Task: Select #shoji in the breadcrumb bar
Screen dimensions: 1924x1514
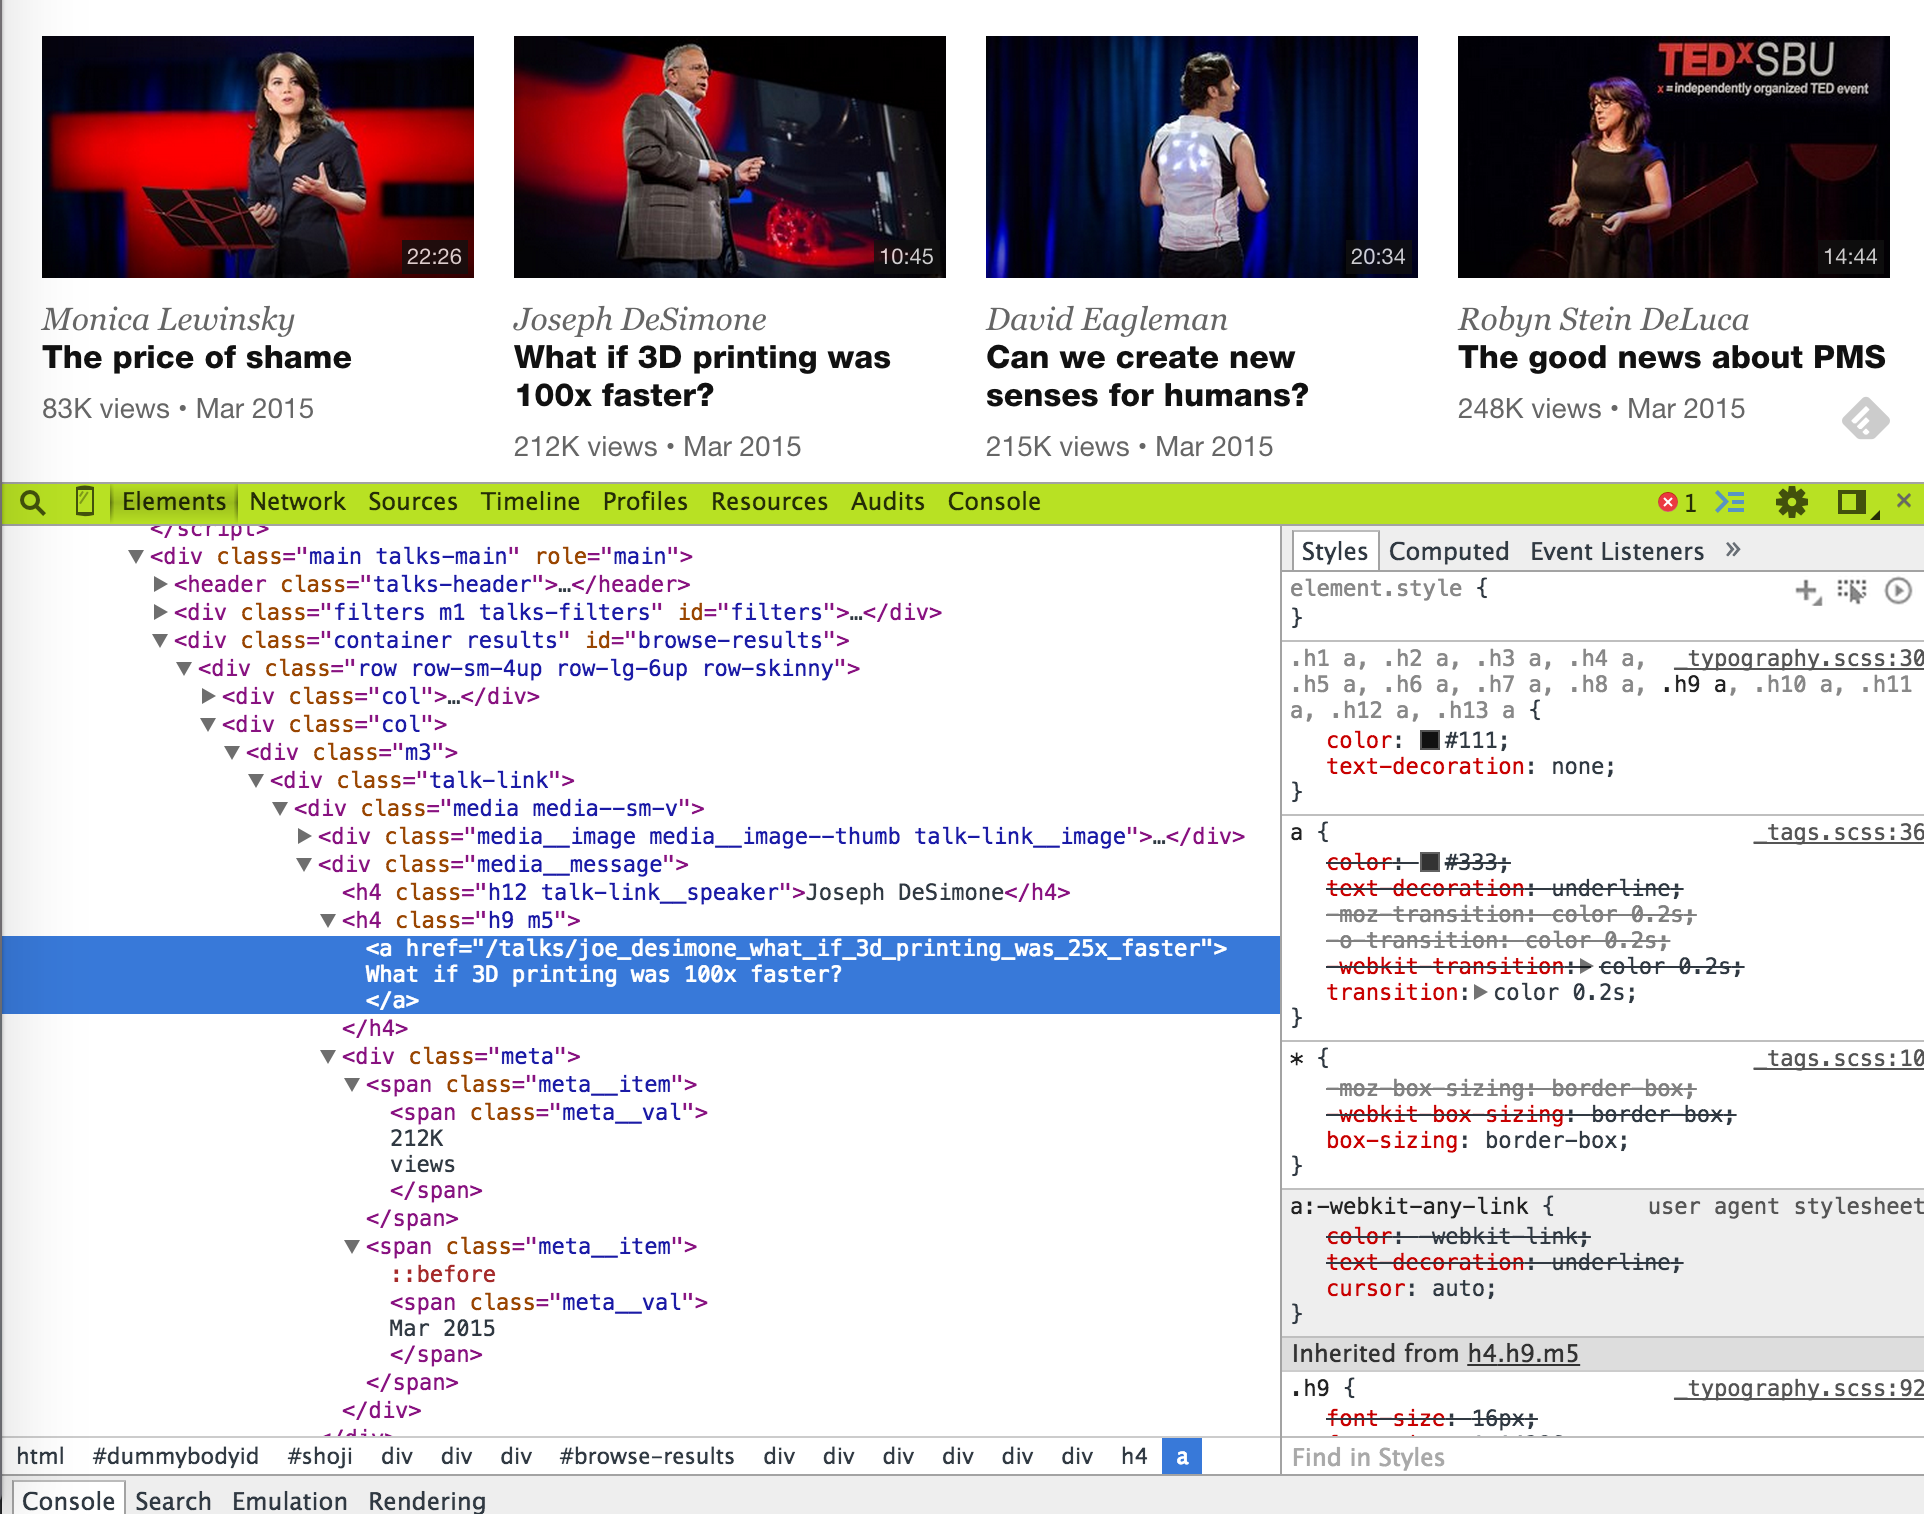Action: 320,1456
